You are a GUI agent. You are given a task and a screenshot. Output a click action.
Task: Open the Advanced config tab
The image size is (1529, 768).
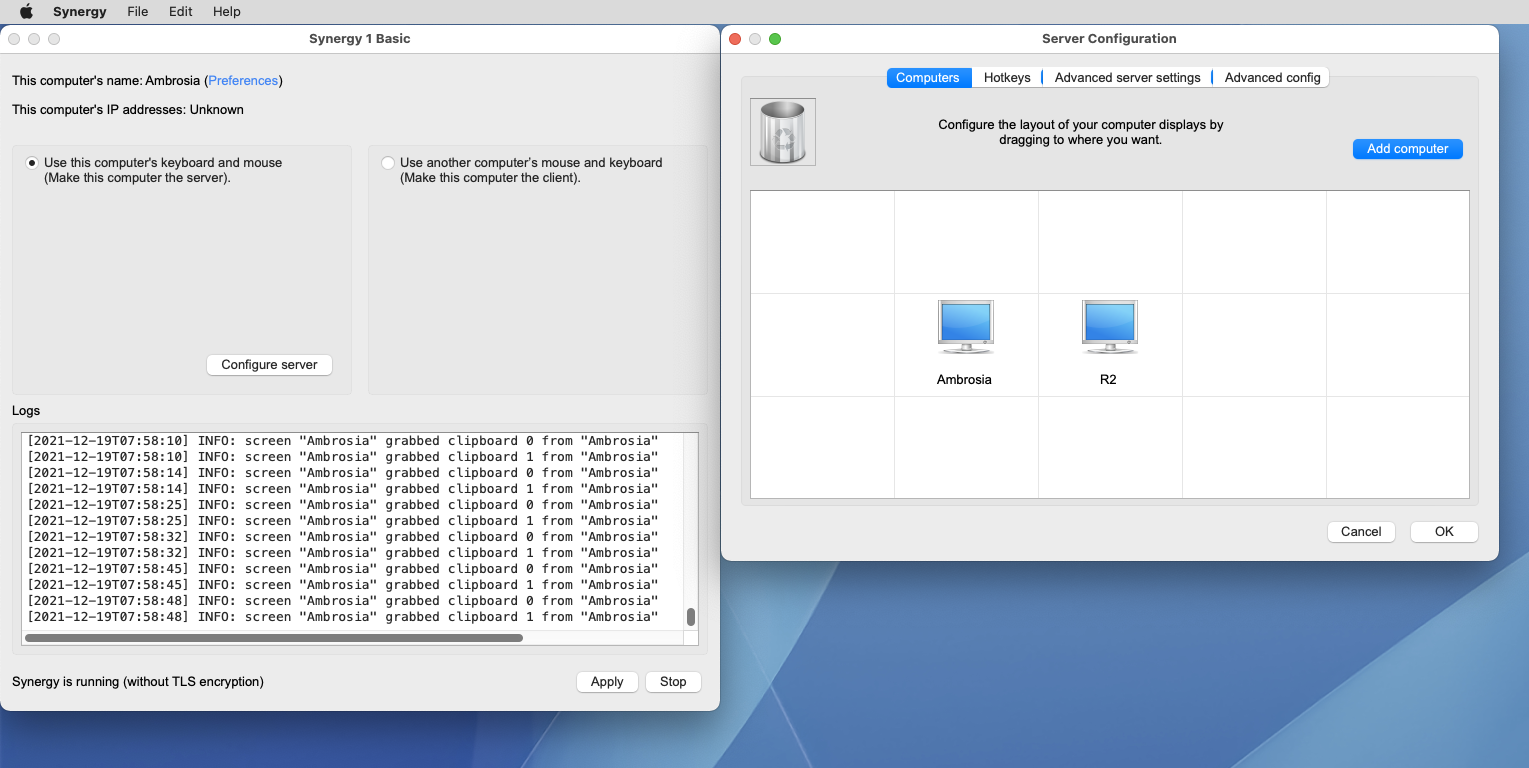(1272, 78)
